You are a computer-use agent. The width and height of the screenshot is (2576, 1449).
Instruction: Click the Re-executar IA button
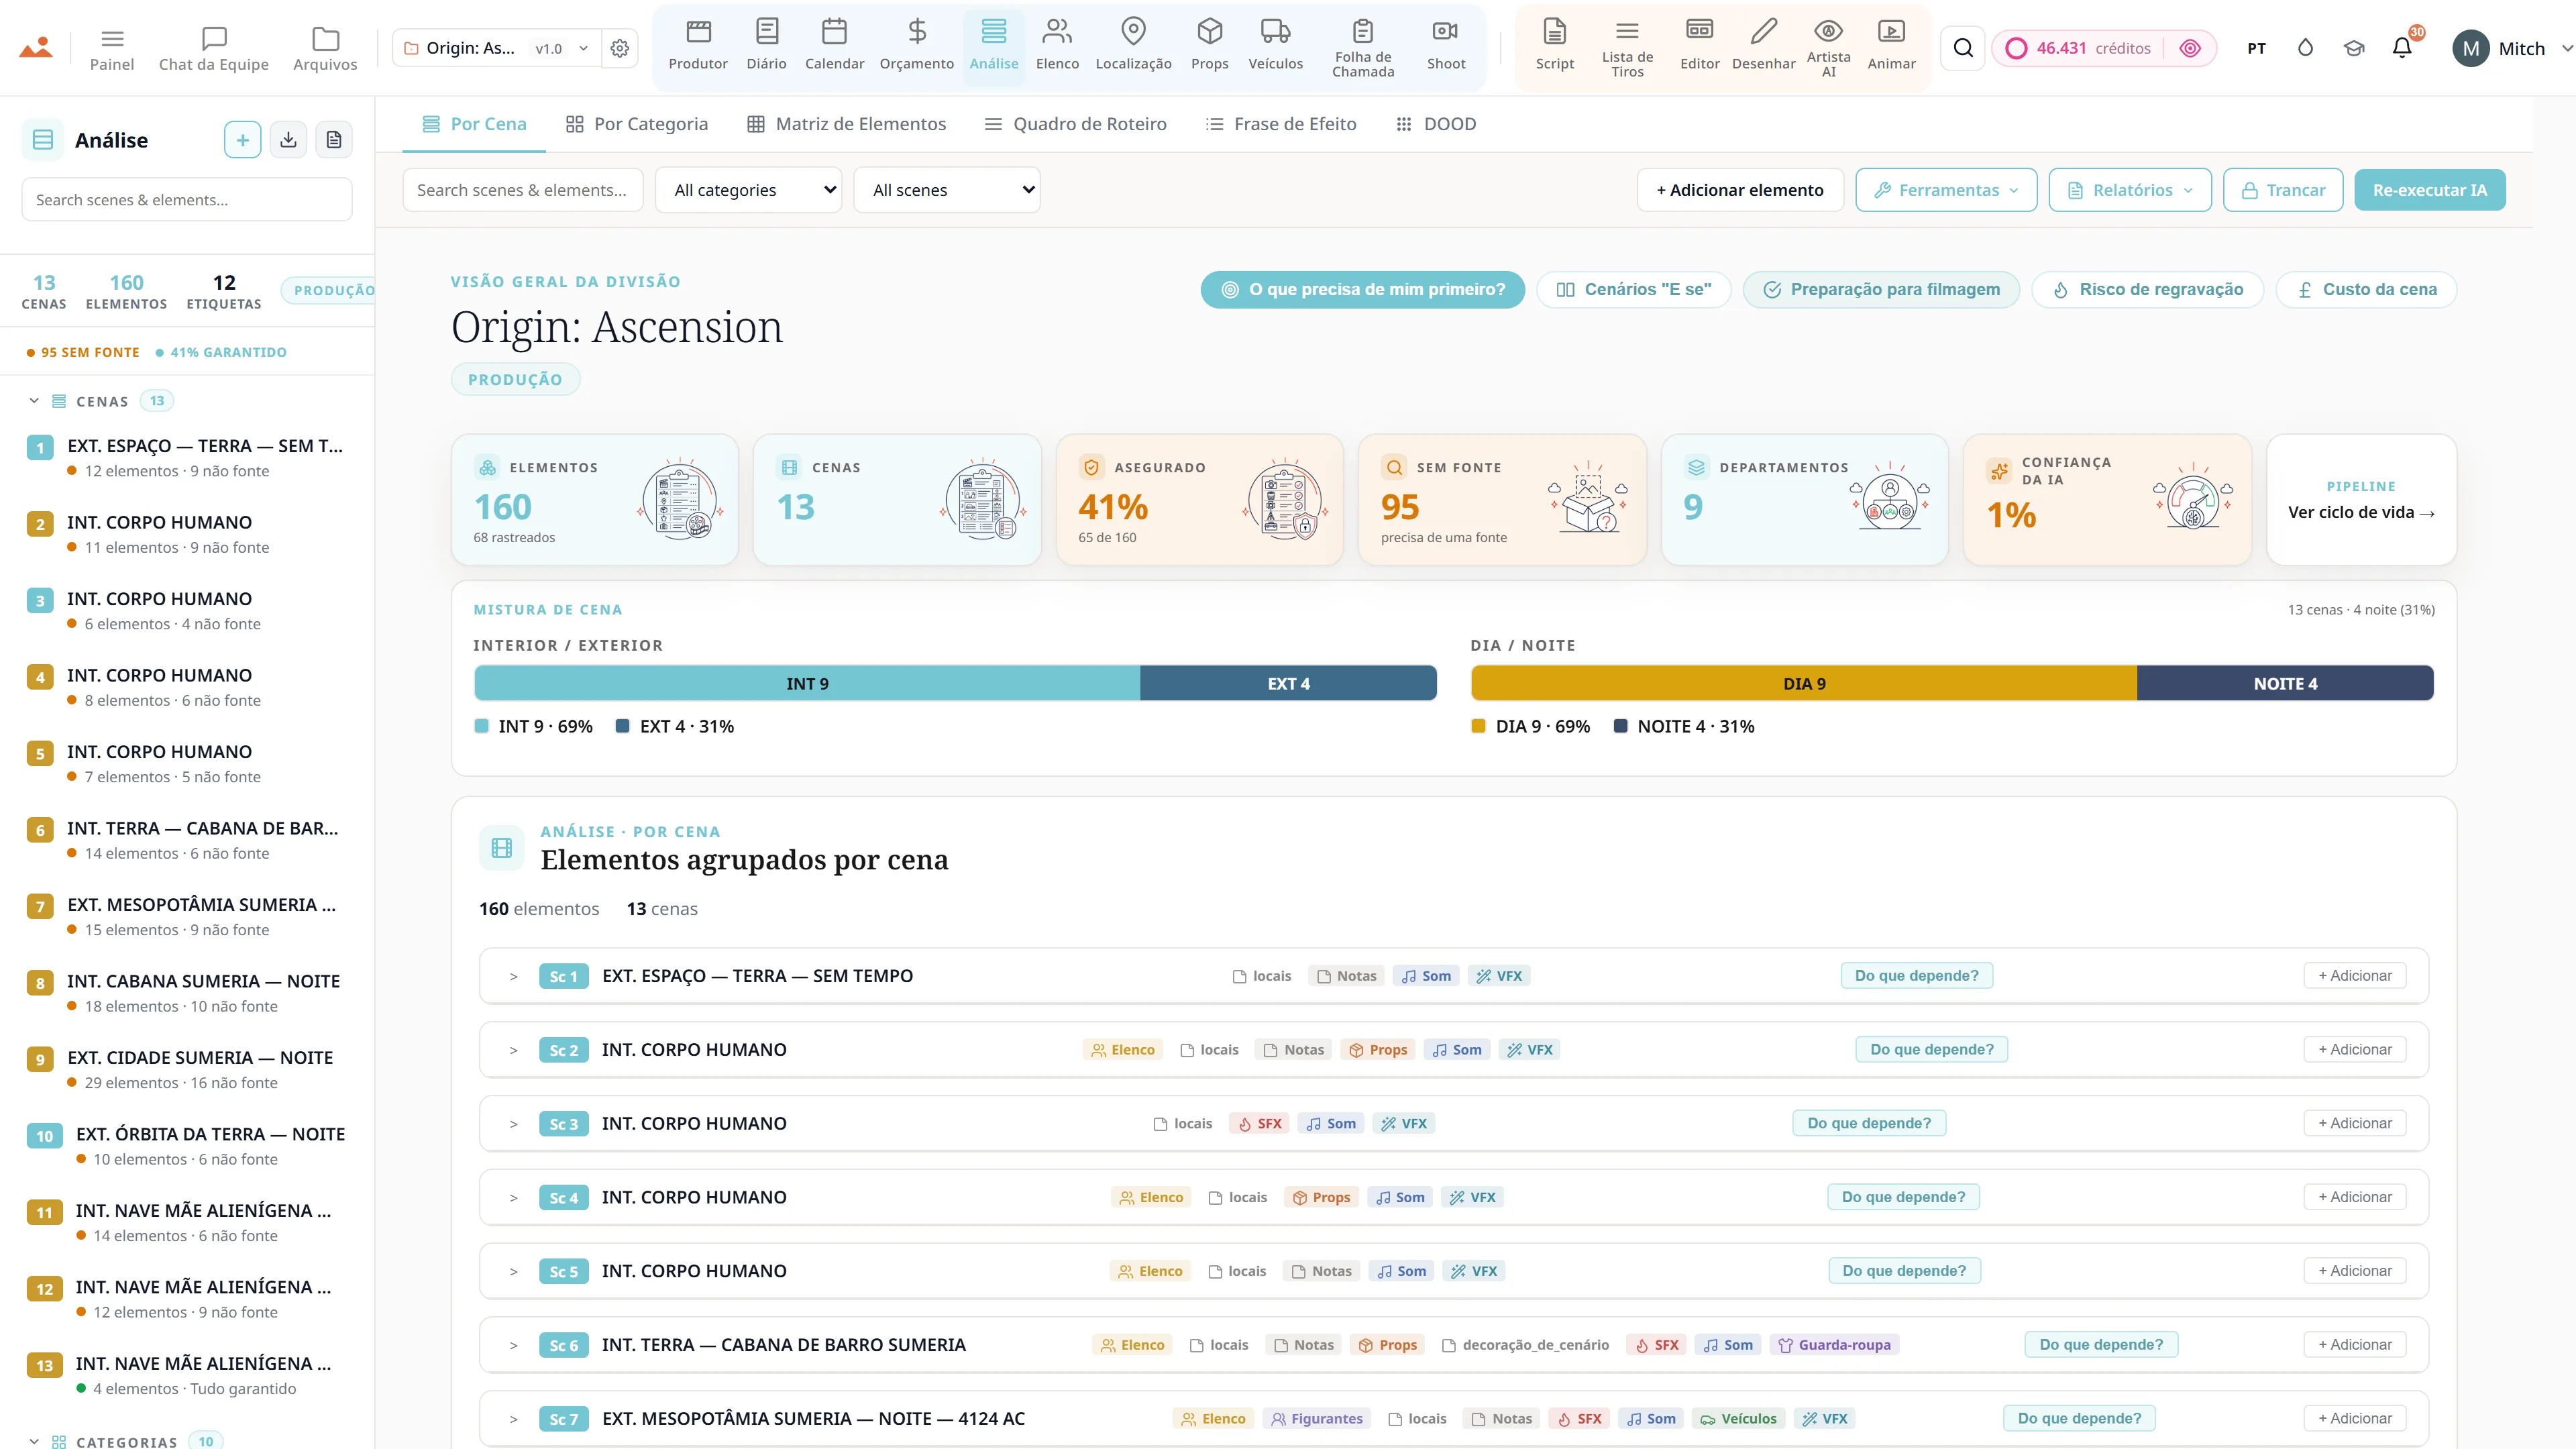[2429, 190]
